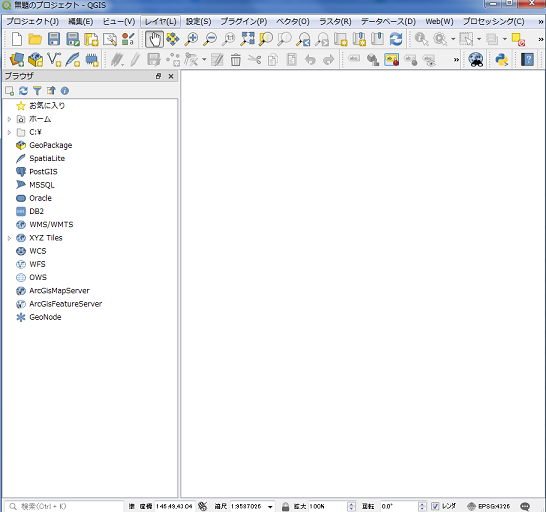Open the Select Features tool dropdown arrow
Screen dimensions: 546x512
tap(479, 39)
